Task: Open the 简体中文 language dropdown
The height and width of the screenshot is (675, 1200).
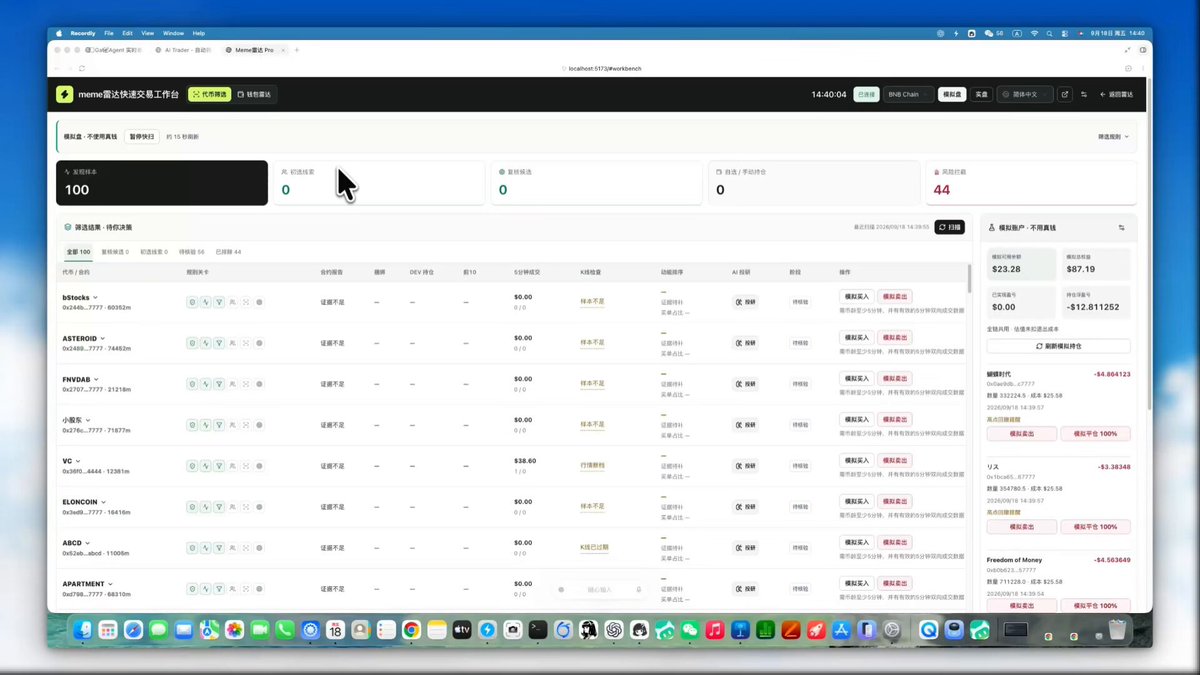Action: (1025, 94)
